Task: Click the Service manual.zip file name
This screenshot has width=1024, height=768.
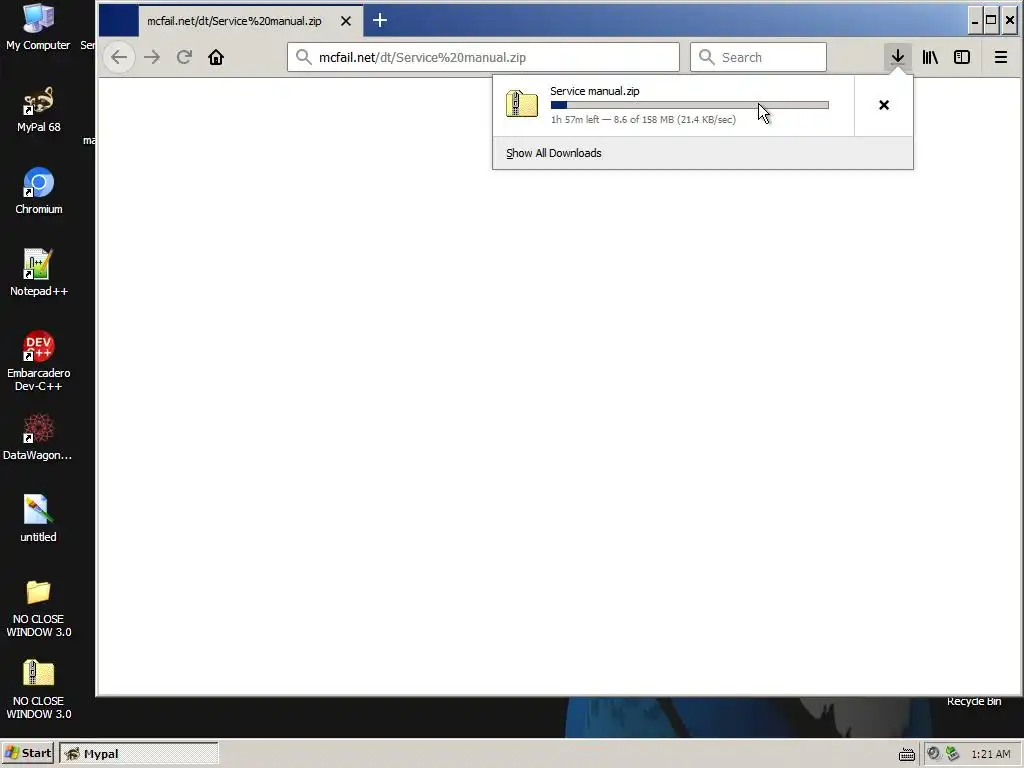Action: [595, 91]
